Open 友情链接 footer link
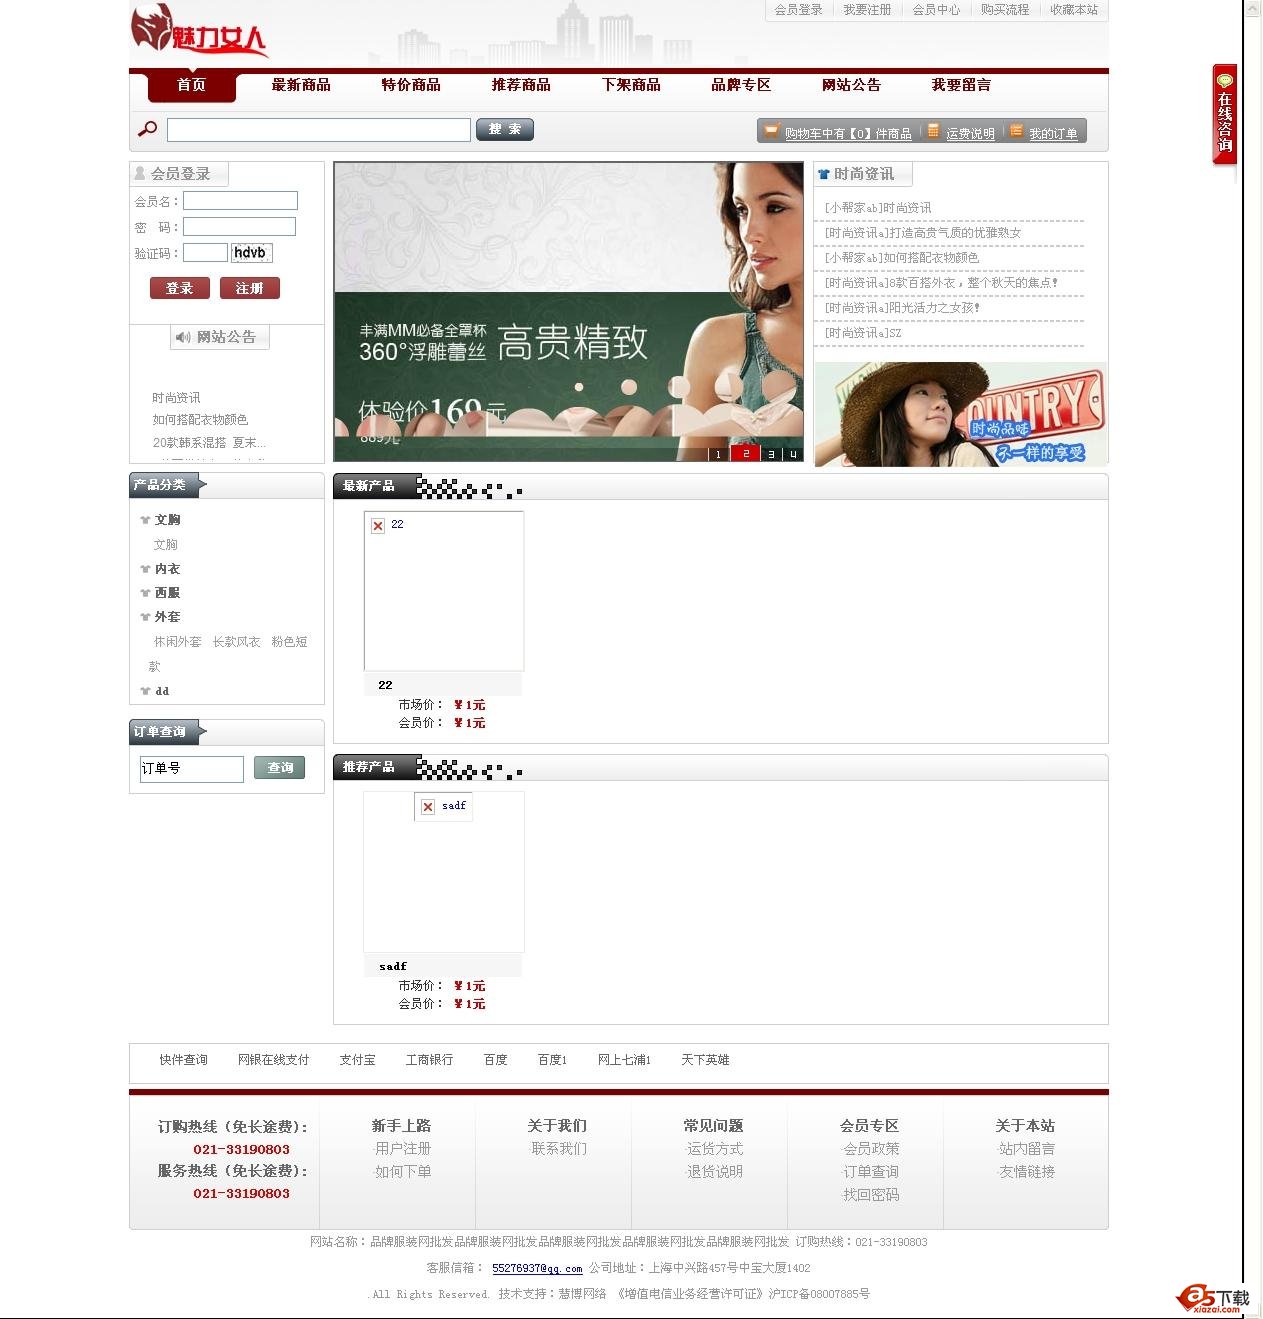This screenshot has width=1263, height=1319. pos(1026,1172)
